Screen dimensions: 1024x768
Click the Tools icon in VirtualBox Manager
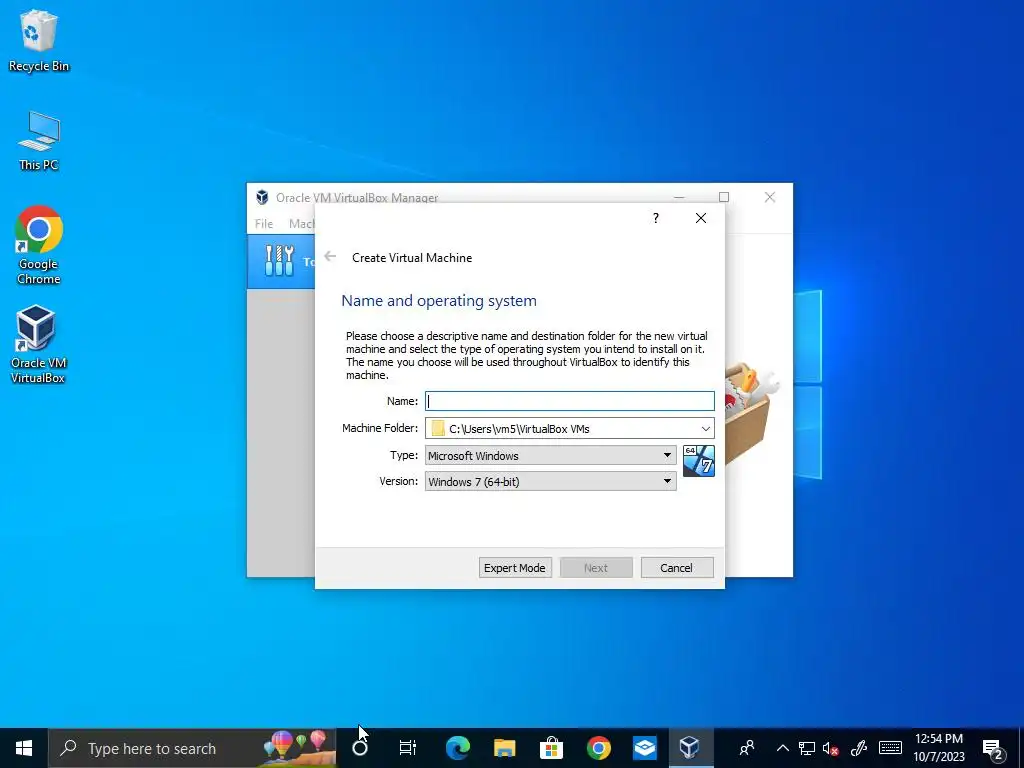(x=280, y=261)
